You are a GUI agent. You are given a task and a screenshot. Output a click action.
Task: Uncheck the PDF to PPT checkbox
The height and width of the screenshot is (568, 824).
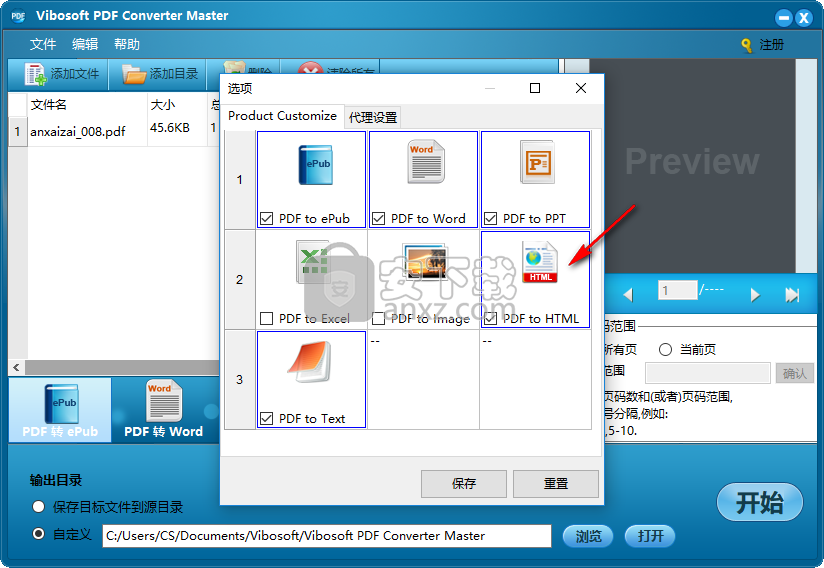tap(490, 219)
